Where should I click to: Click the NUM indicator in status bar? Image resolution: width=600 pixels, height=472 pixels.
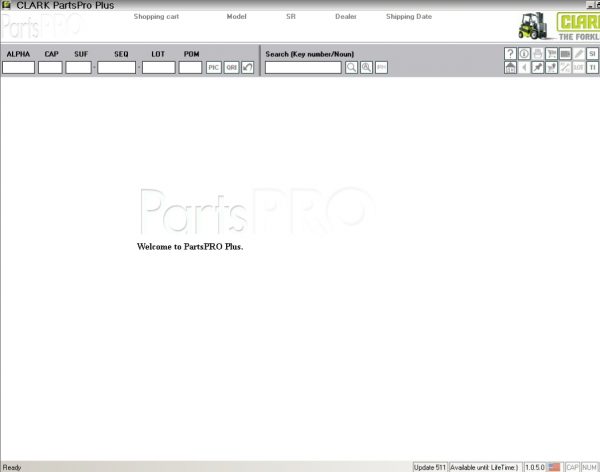coord(589,467)
